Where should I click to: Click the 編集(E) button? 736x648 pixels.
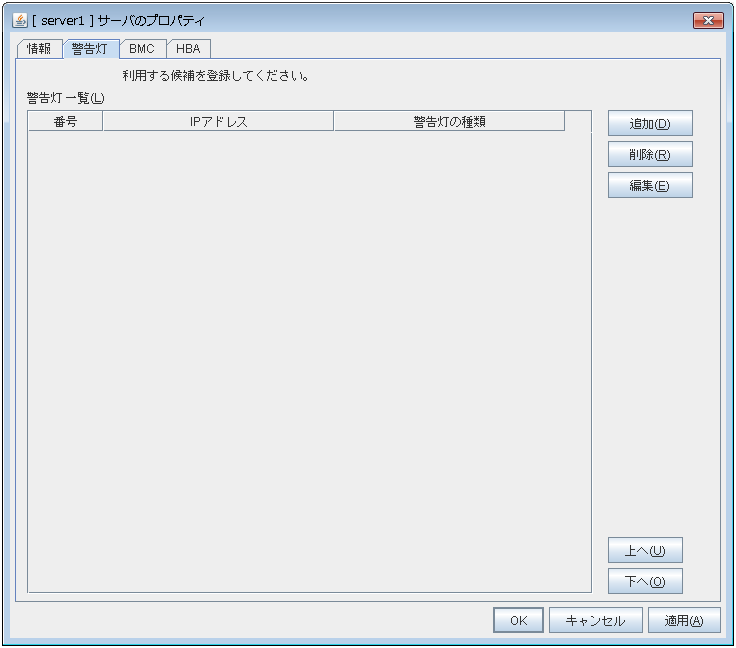tap(650, 185)
